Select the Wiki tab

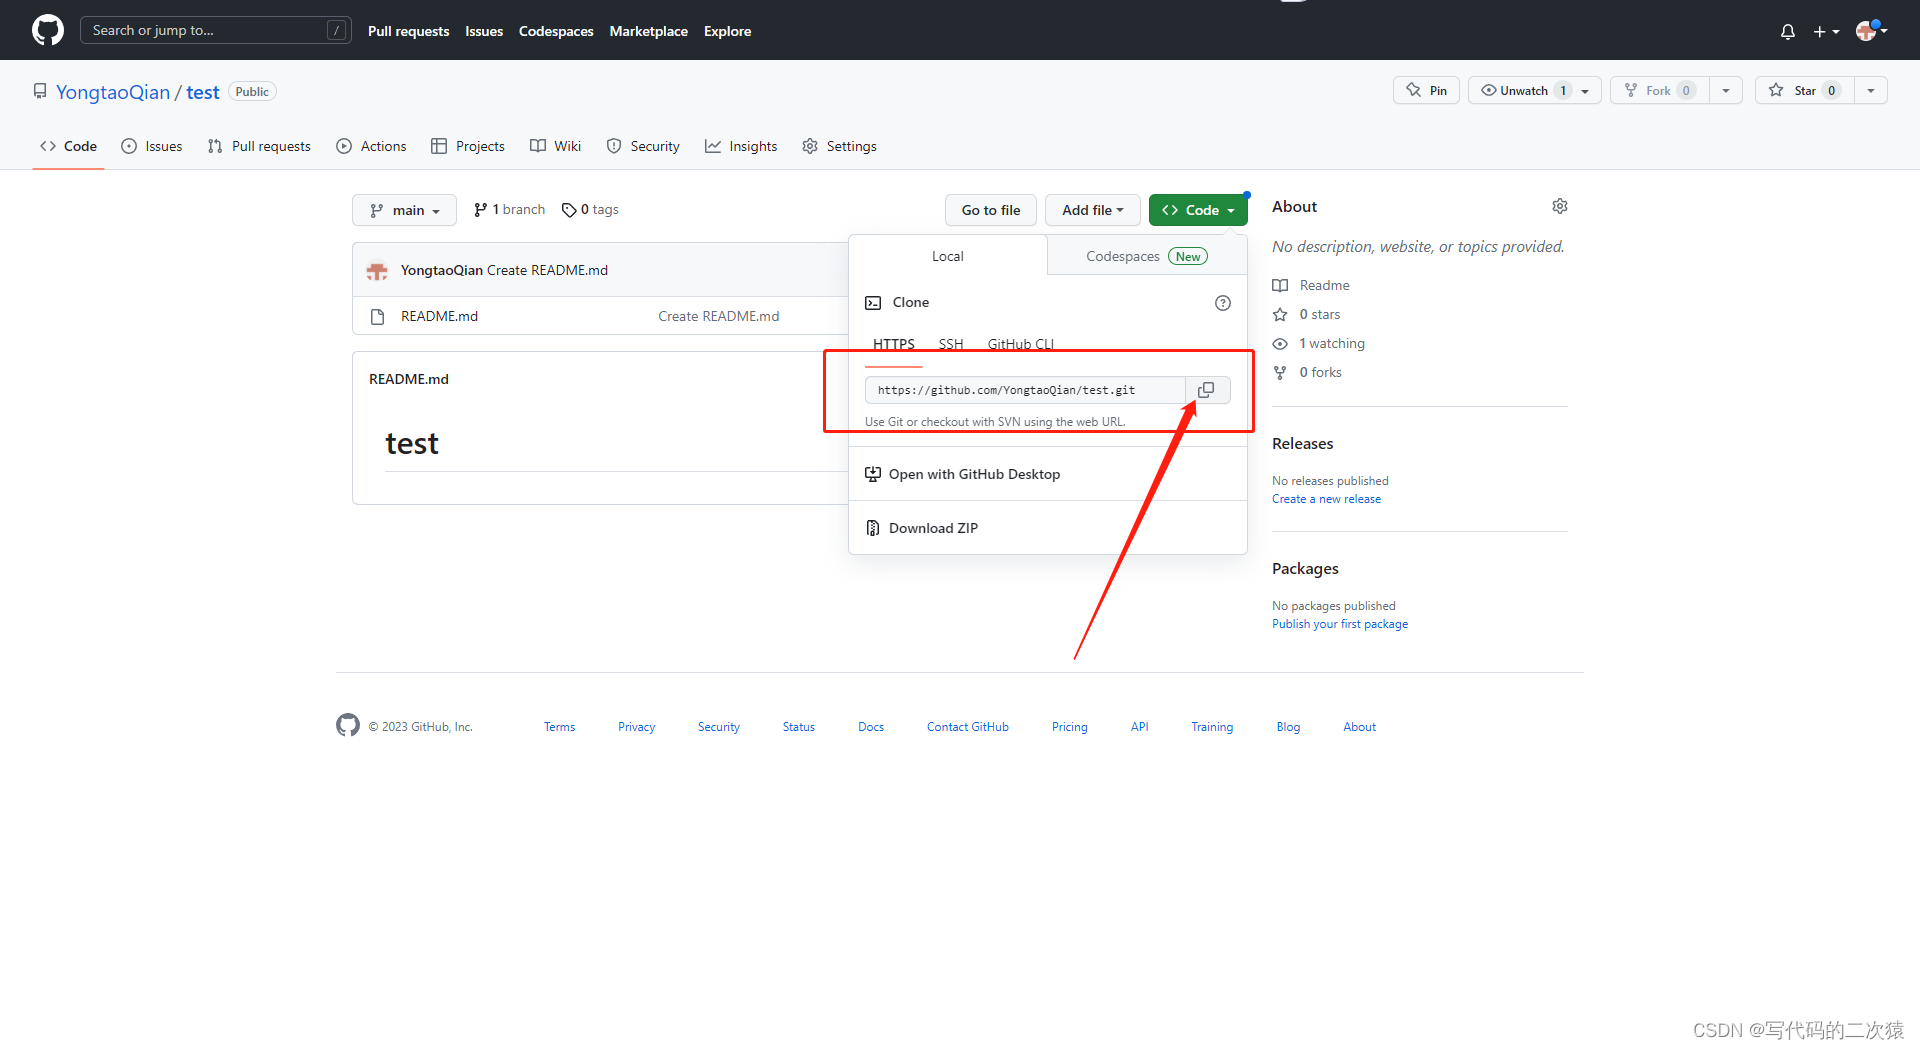coord(555,146)
